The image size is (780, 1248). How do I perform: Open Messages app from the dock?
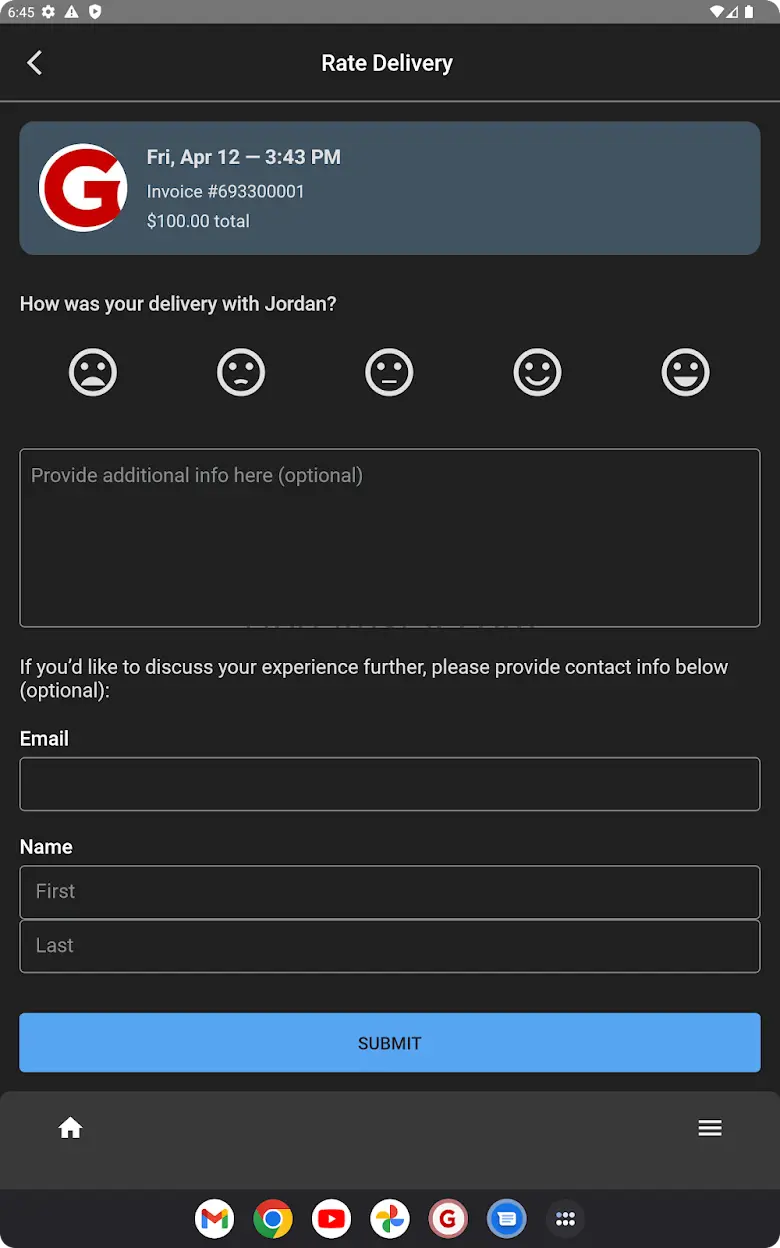[507, 1219]
